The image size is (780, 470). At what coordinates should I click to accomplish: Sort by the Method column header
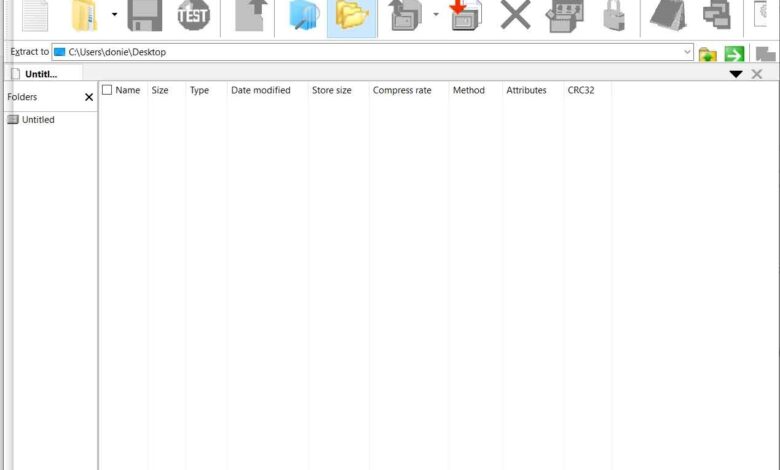click(x=469, y=90)
